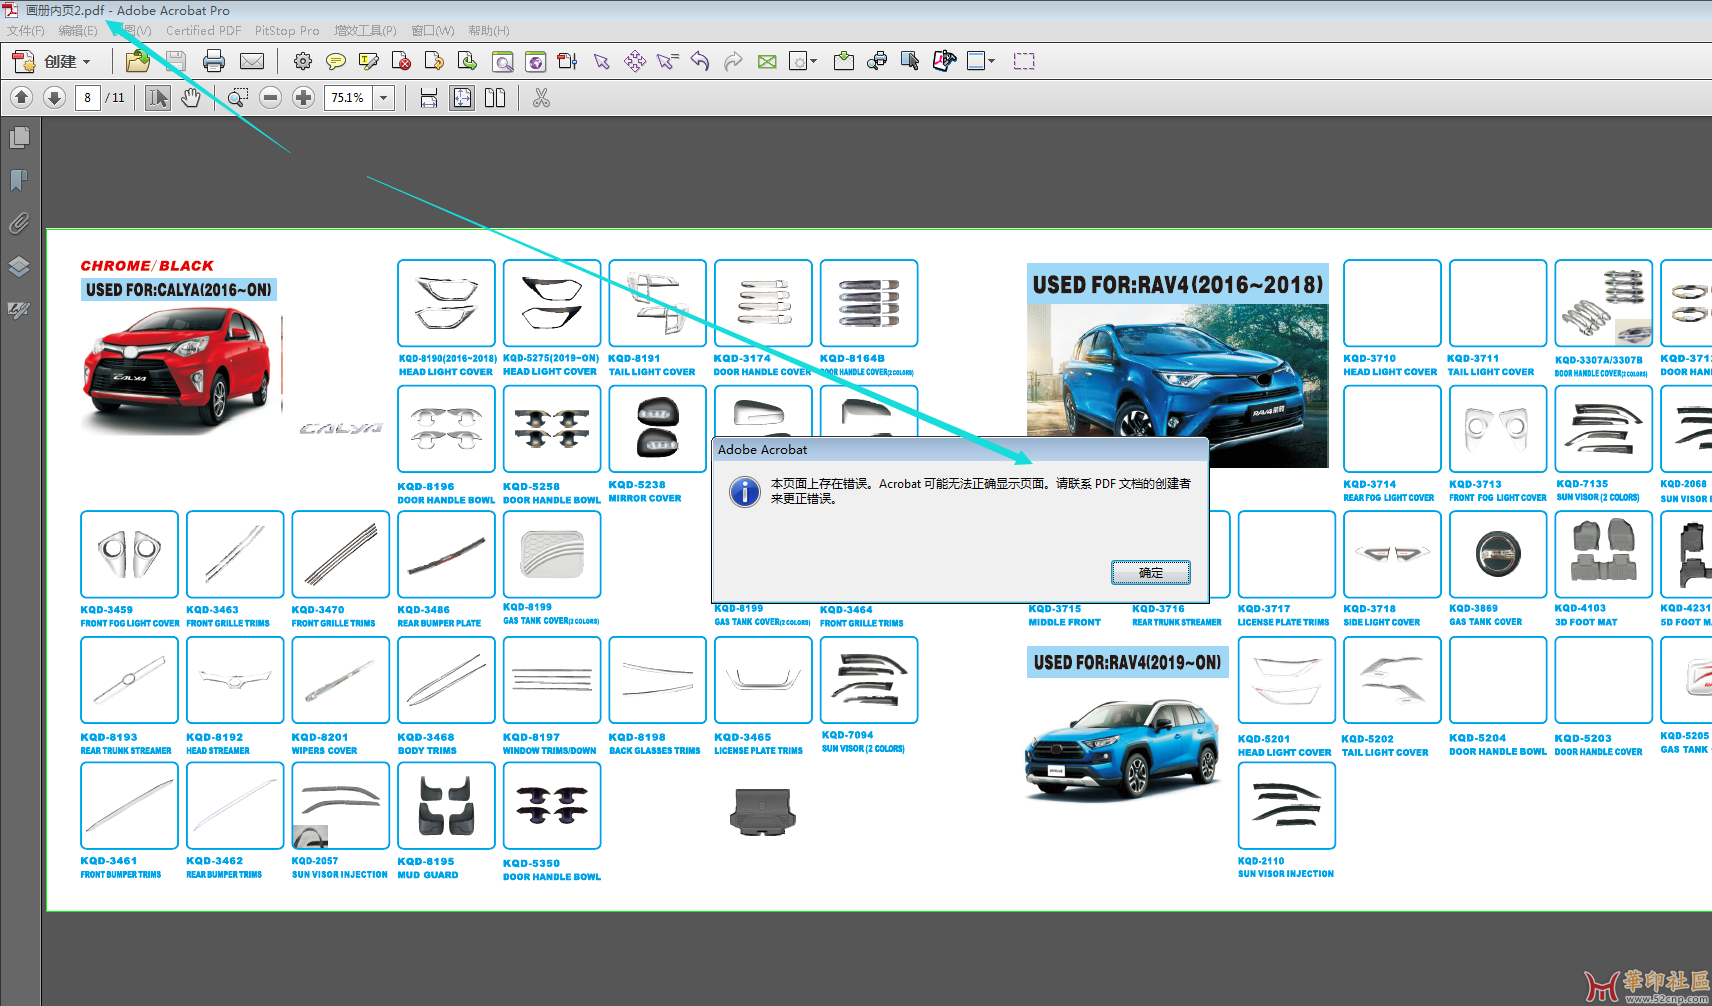Click the scissors cut icon

[541, 98]
